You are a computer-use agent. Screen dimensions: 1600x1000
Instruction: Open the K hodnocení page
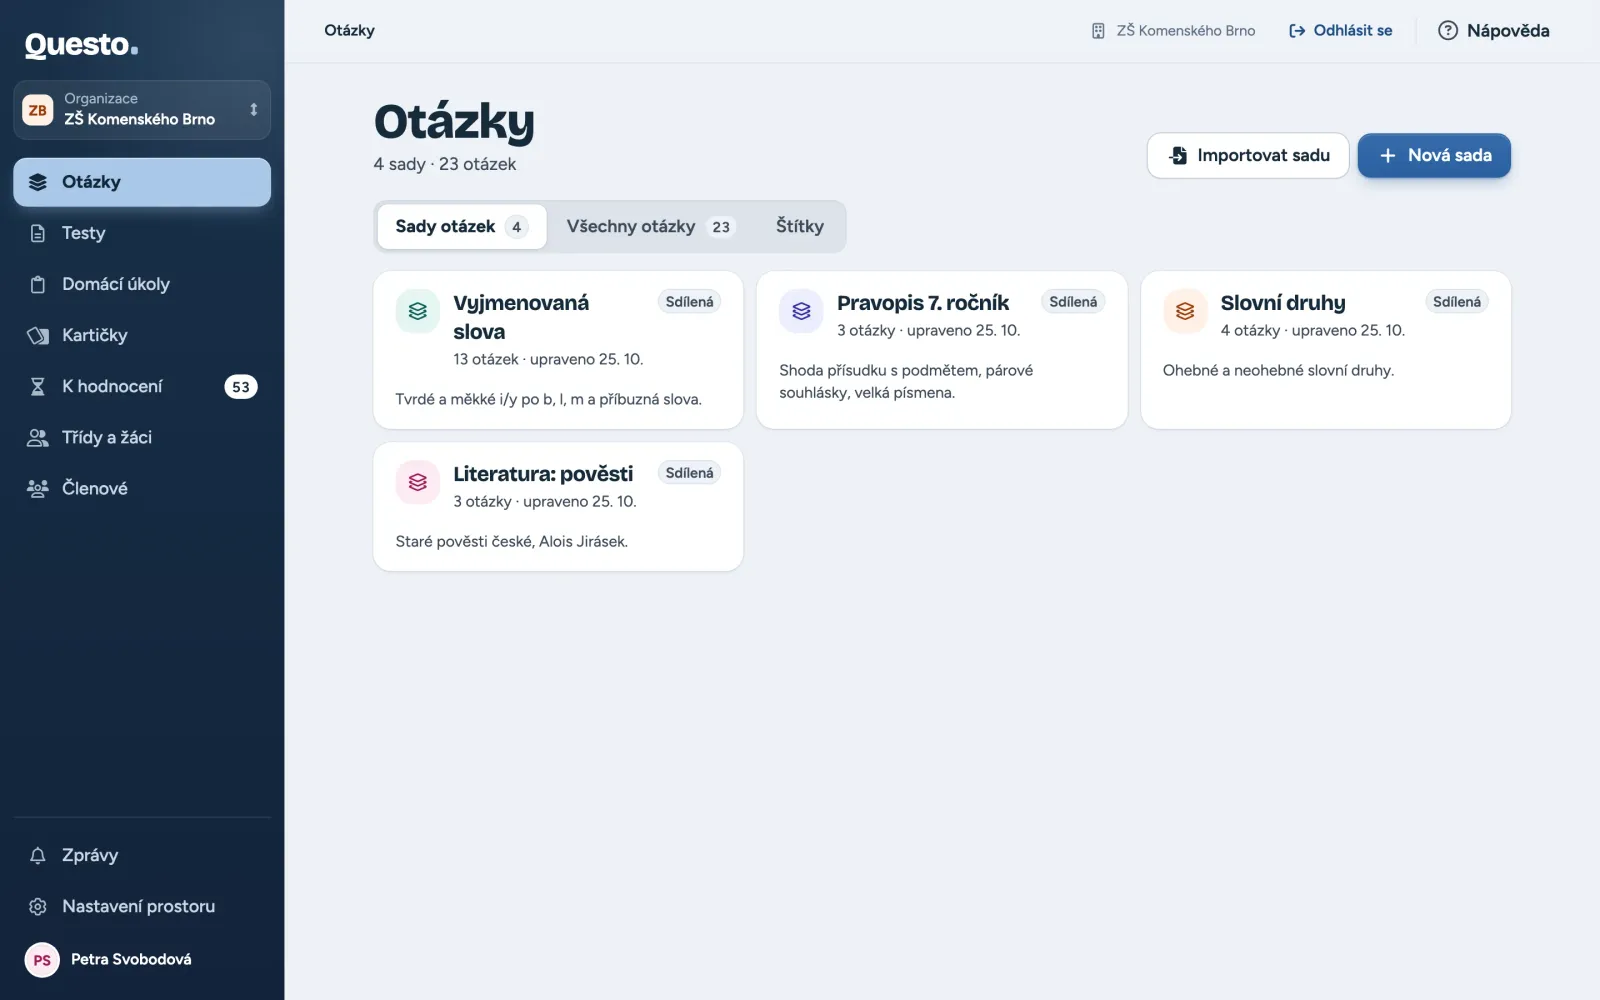pos(142,386)
